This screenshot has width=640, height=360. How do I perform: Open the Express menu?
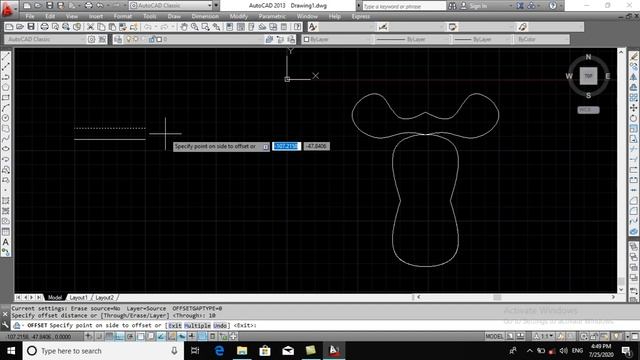(x=360, y=16)
